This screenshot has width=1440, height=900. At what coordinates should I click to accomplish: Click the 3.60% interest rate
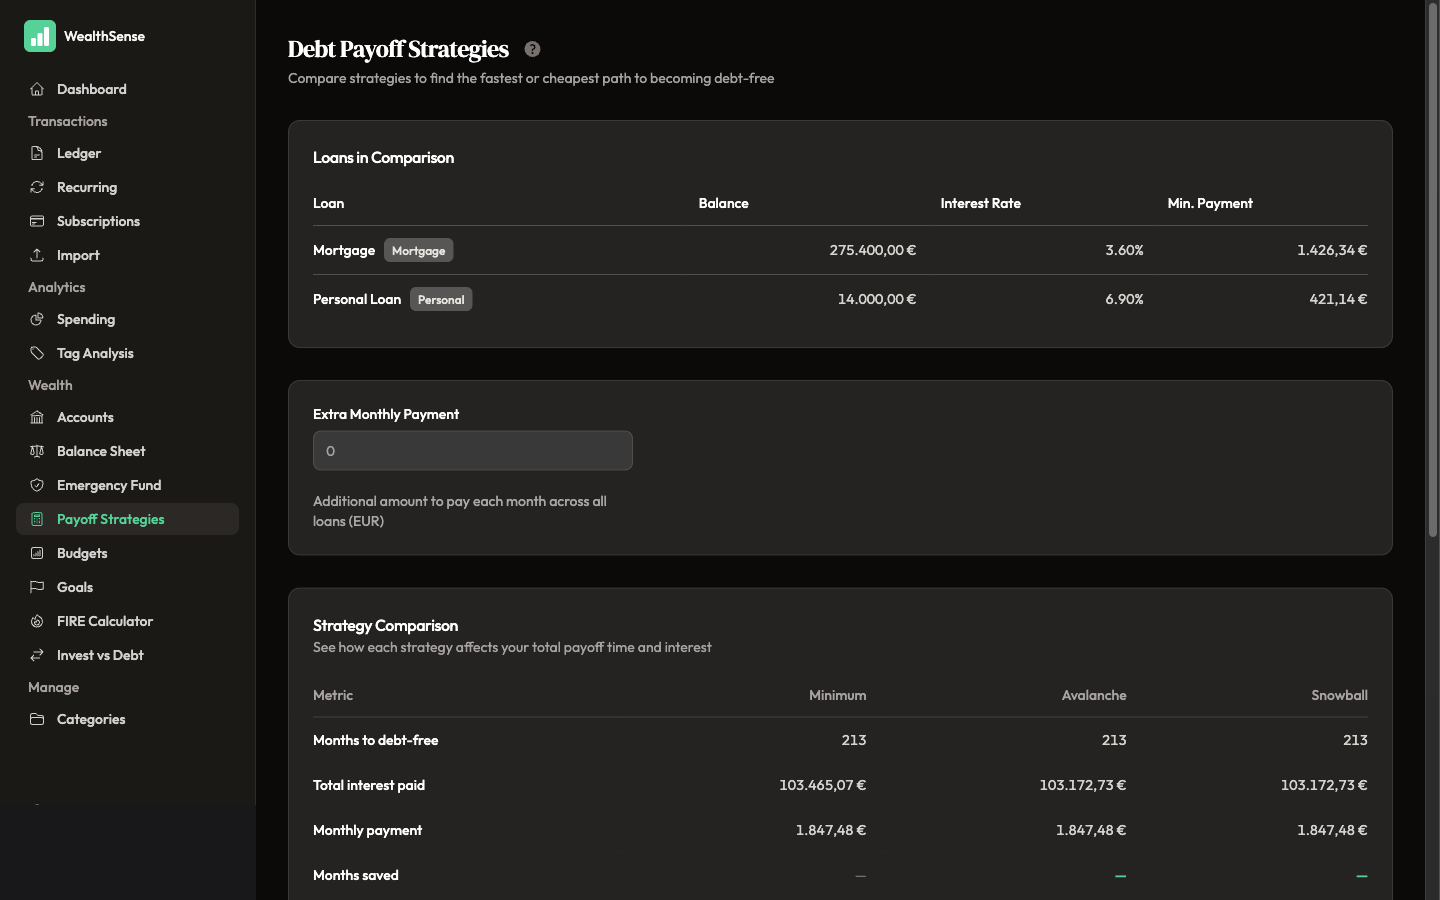click(x=1124, y=250)
